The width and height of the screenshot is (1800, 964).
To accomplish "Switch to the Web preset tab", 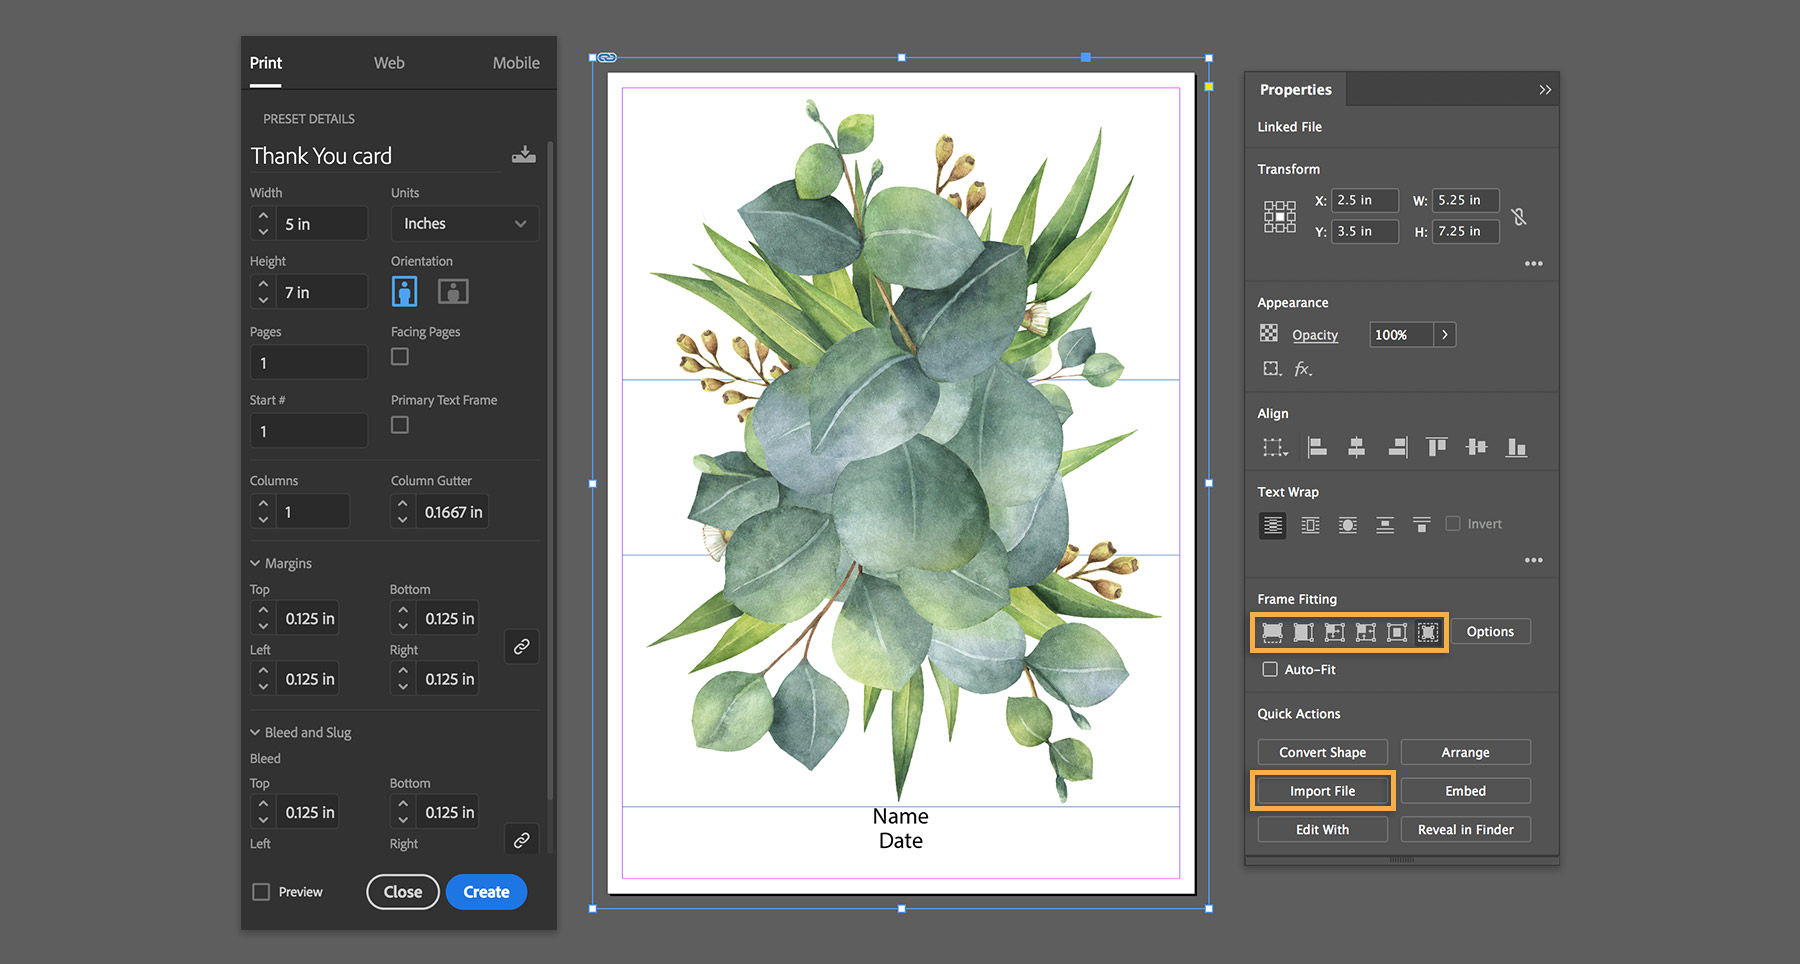I will (388, 62).
